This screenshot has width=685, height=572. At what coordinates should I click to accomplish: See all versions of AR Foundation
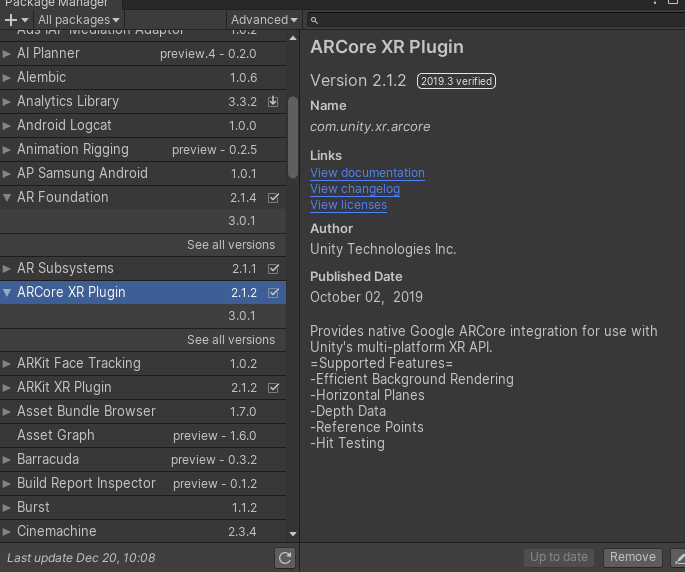[x=231, y=245]
